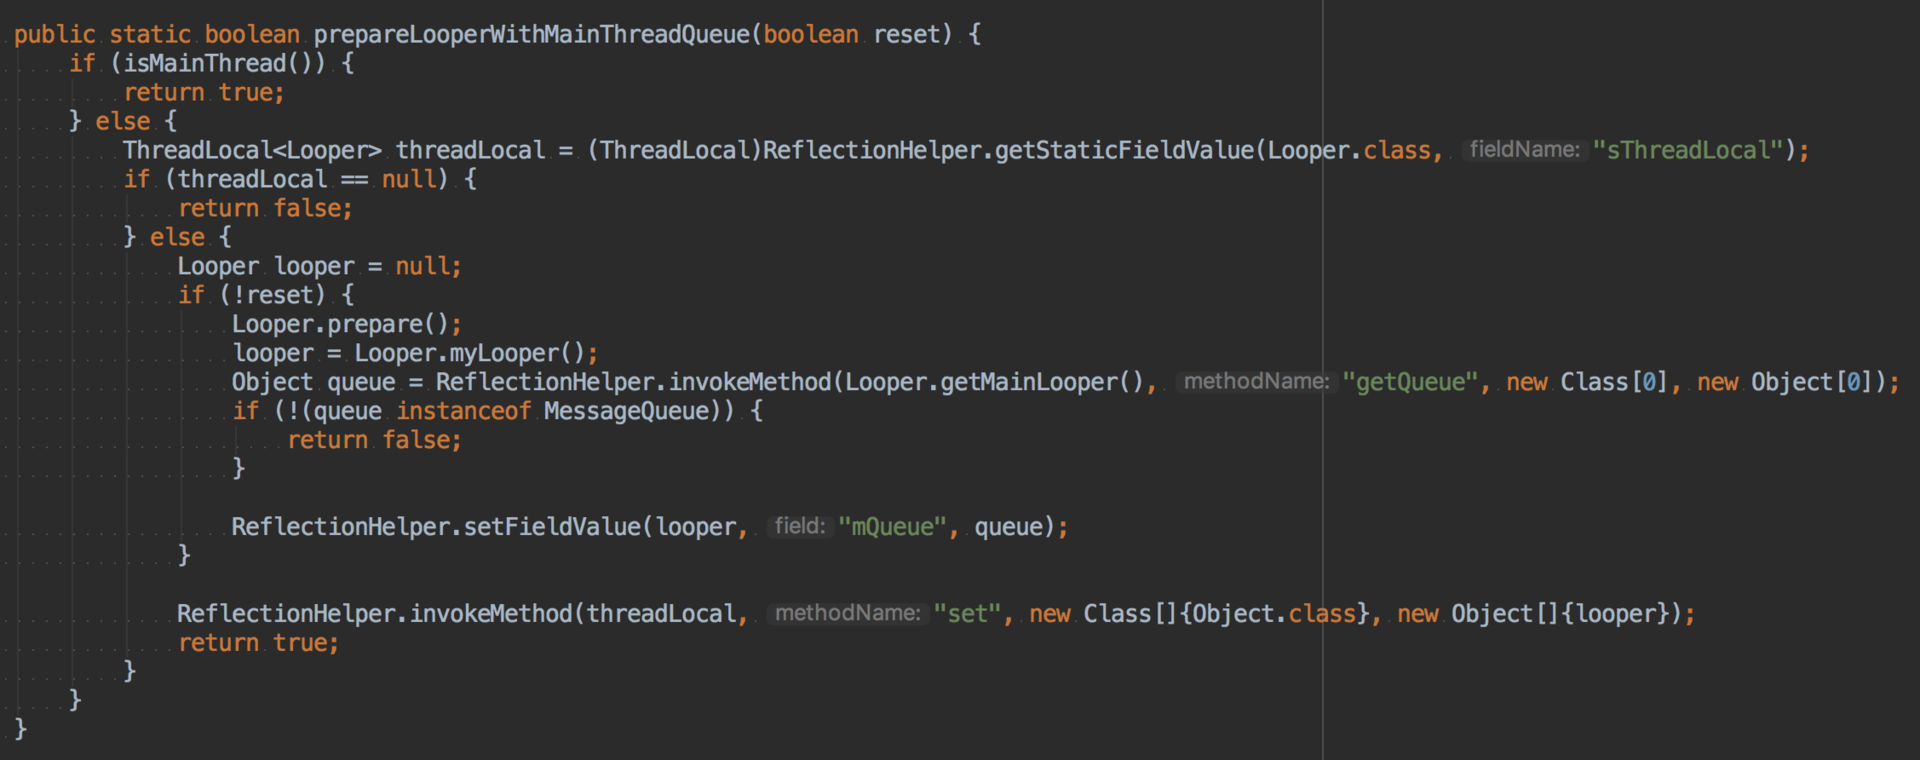The width and height of the screenshot is (1920, 760).
Task: Click the "set" string literal
Action: pos(967,615)
